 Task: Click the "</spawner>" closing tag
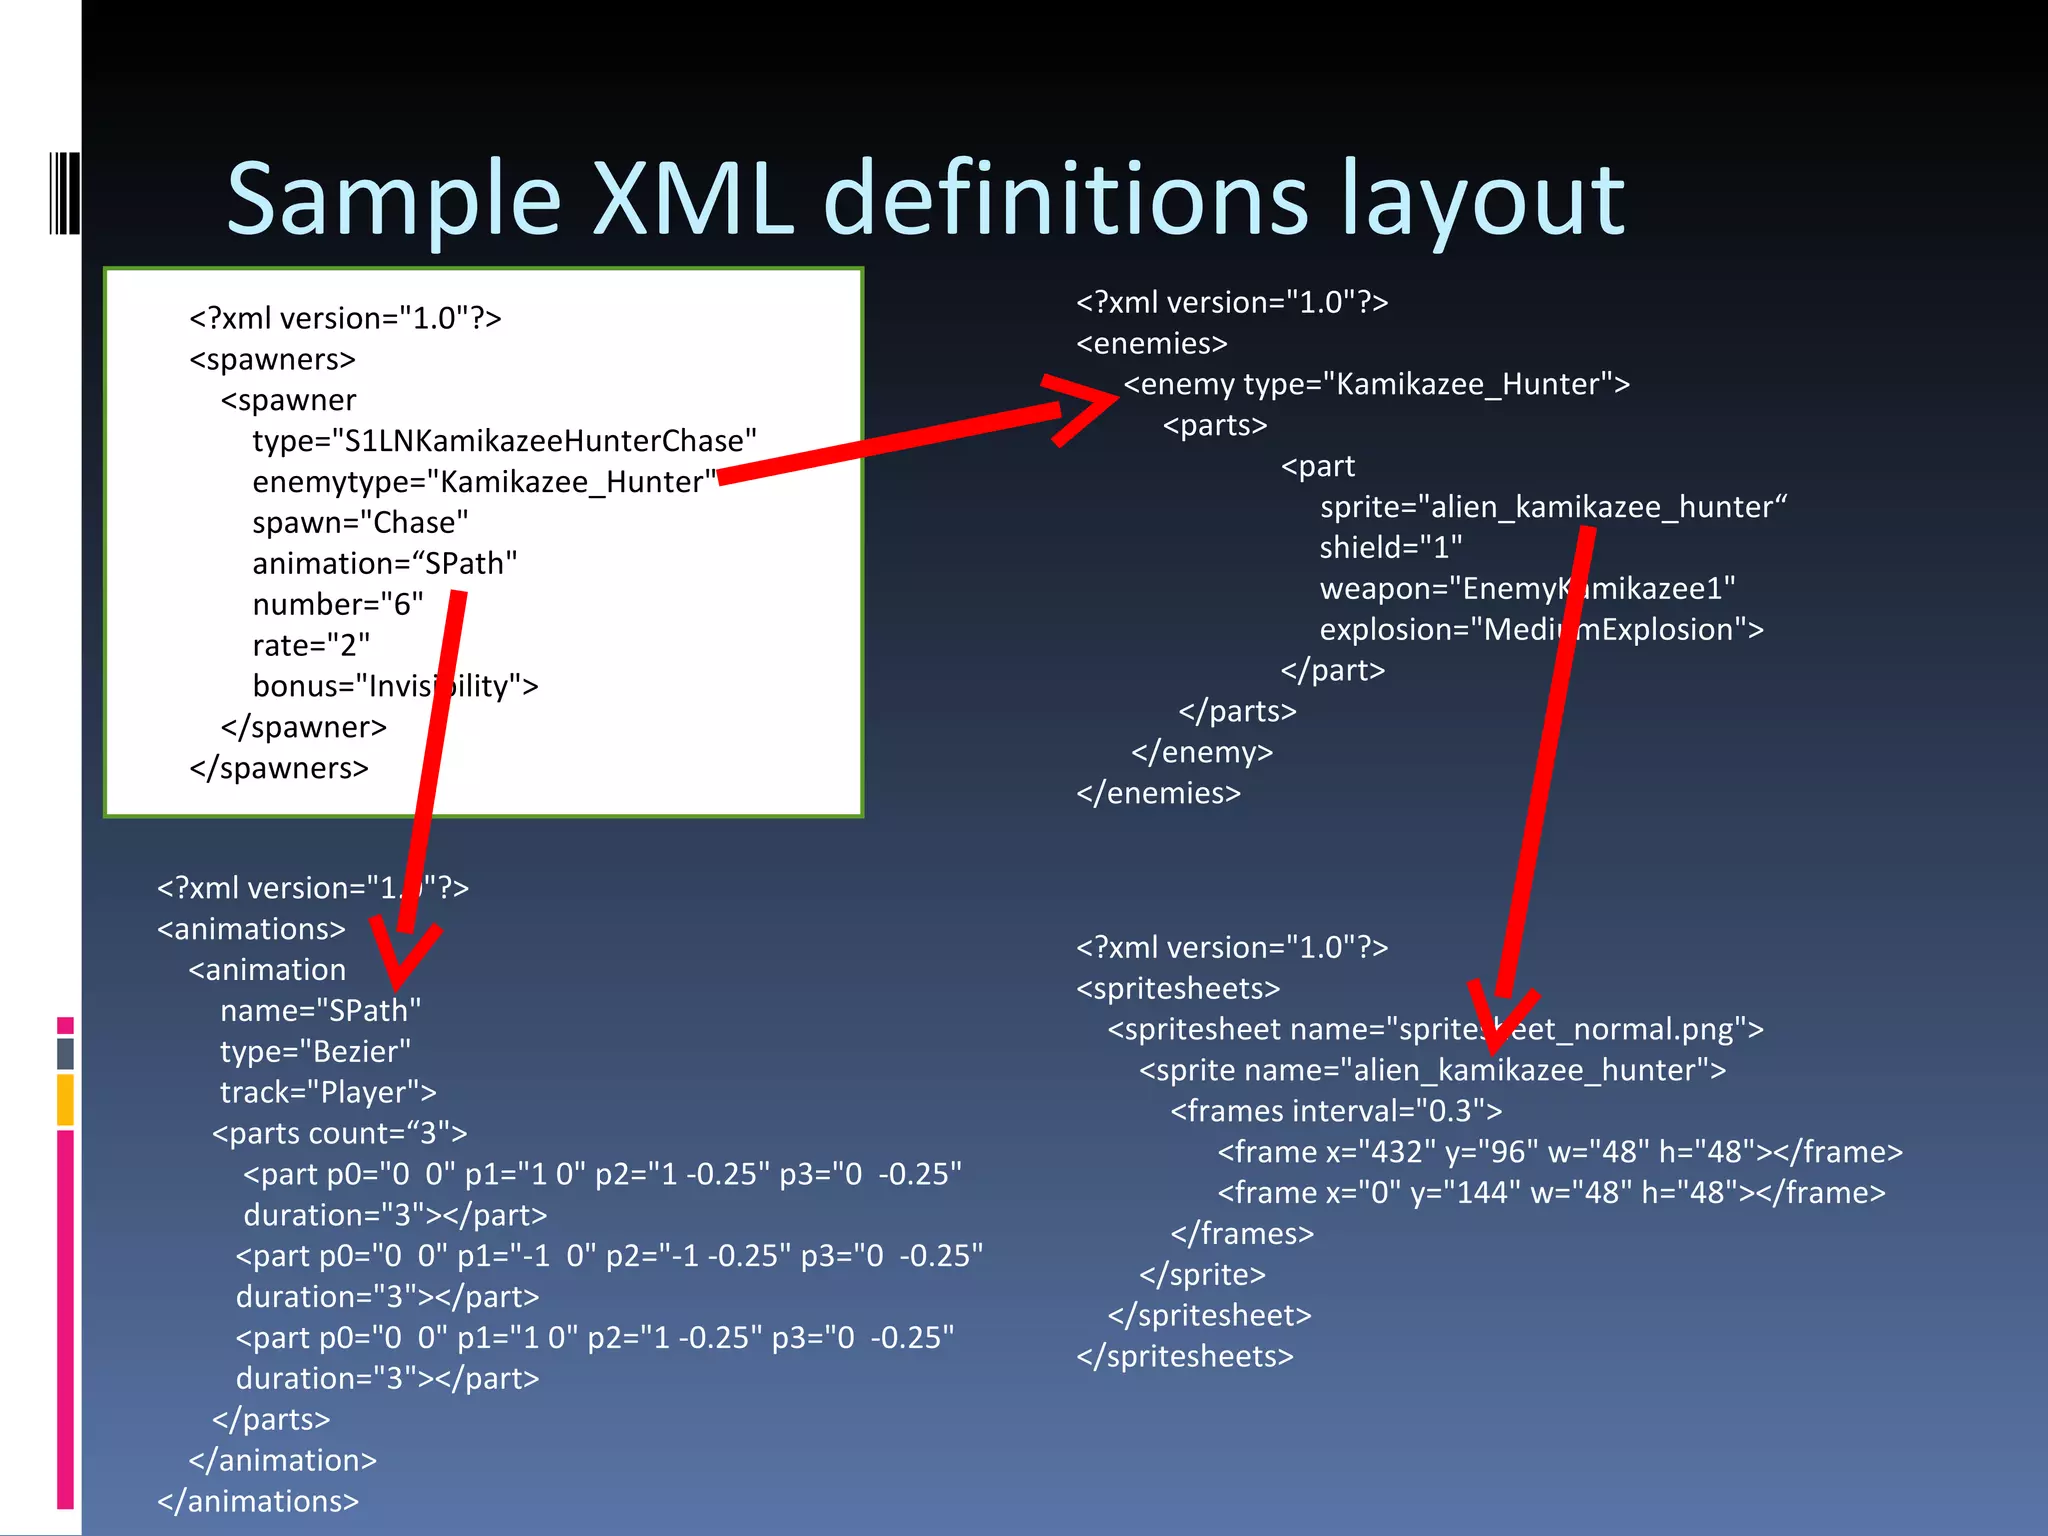303,727
